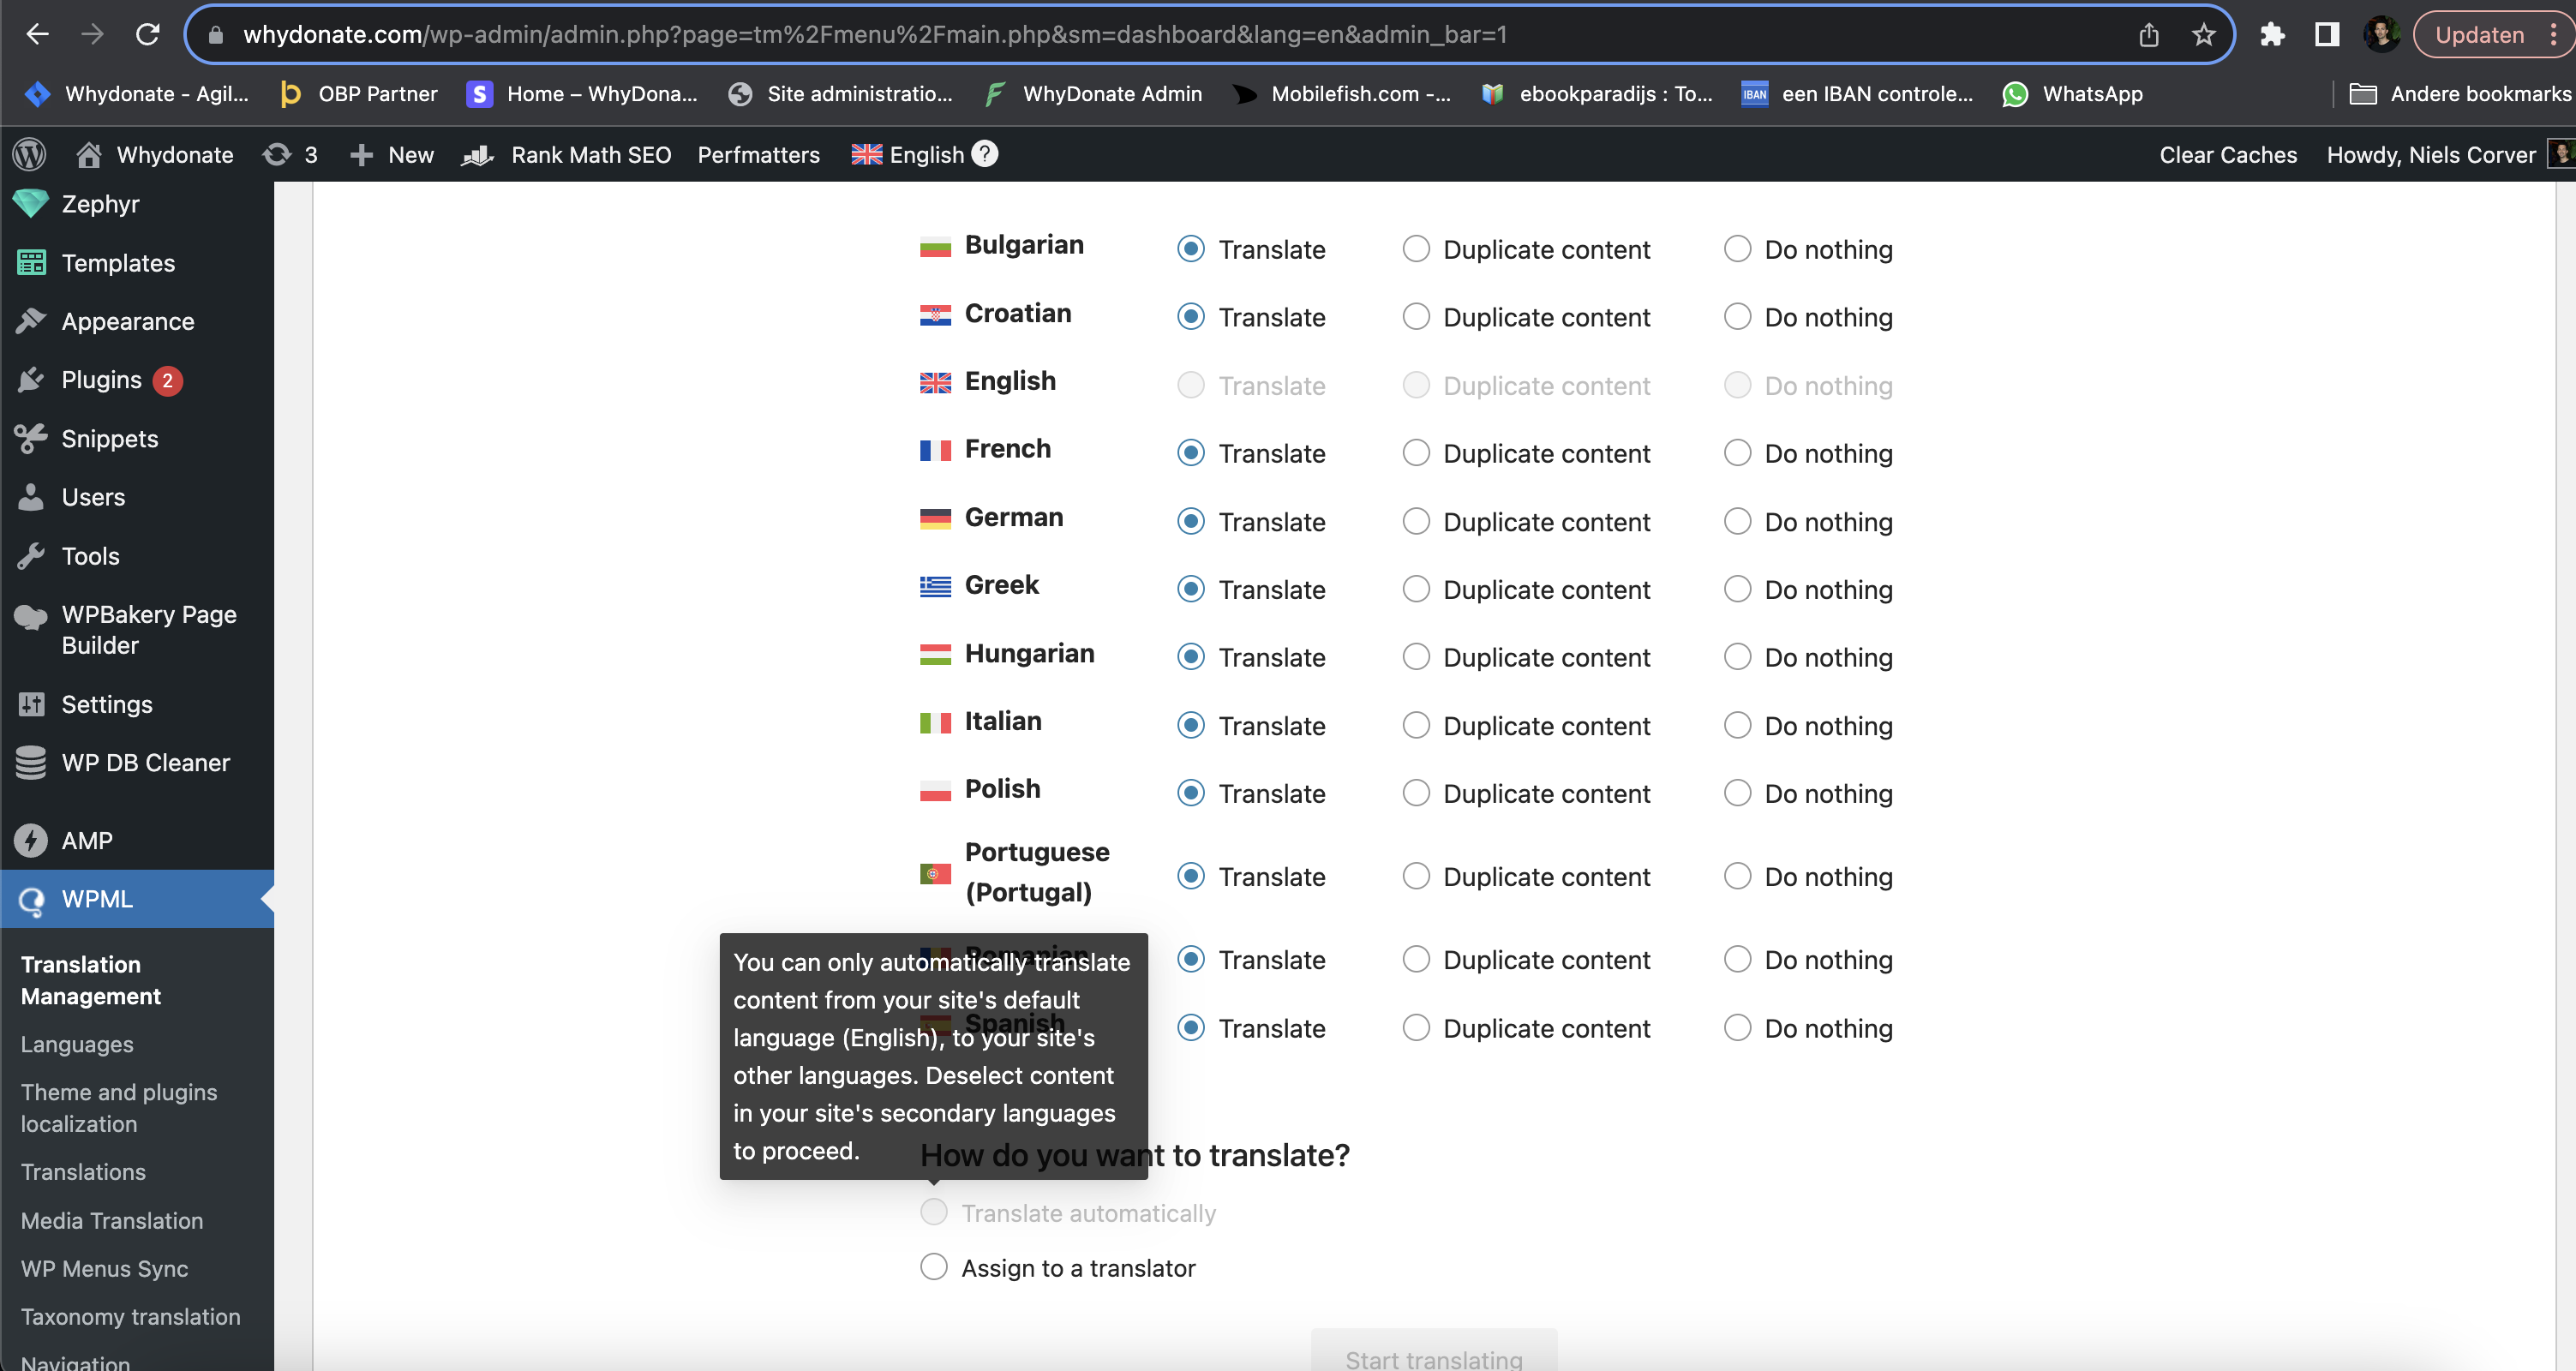Open the WordPress logo menu

tap(29, 154)
